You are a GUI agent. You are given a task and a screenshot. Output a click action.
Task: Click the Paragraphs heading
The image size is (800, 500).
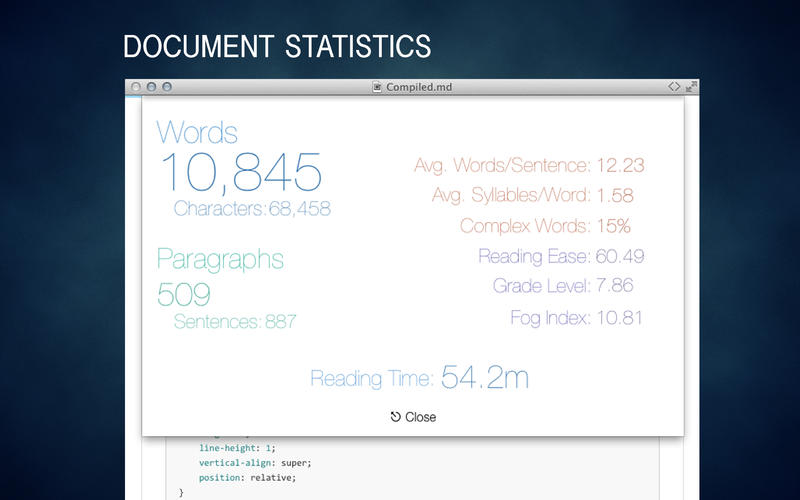[x=220, y=259]
